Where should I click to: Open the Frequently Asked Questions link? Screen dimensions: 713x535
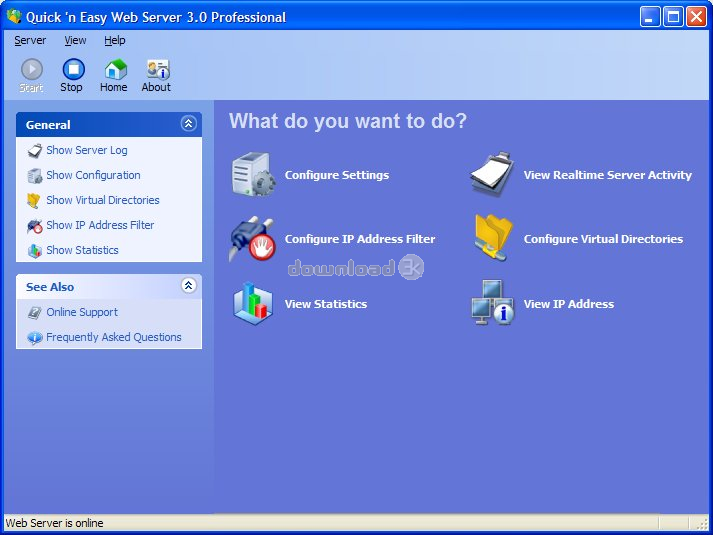click(x=114, y=338)
